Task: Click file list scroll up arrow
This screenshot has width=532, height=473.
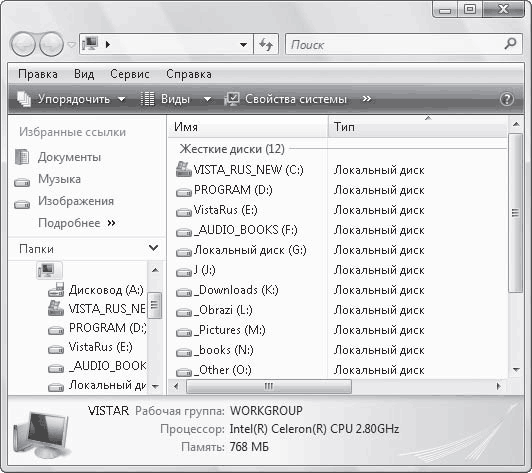Action: click(x=516, y=124)
